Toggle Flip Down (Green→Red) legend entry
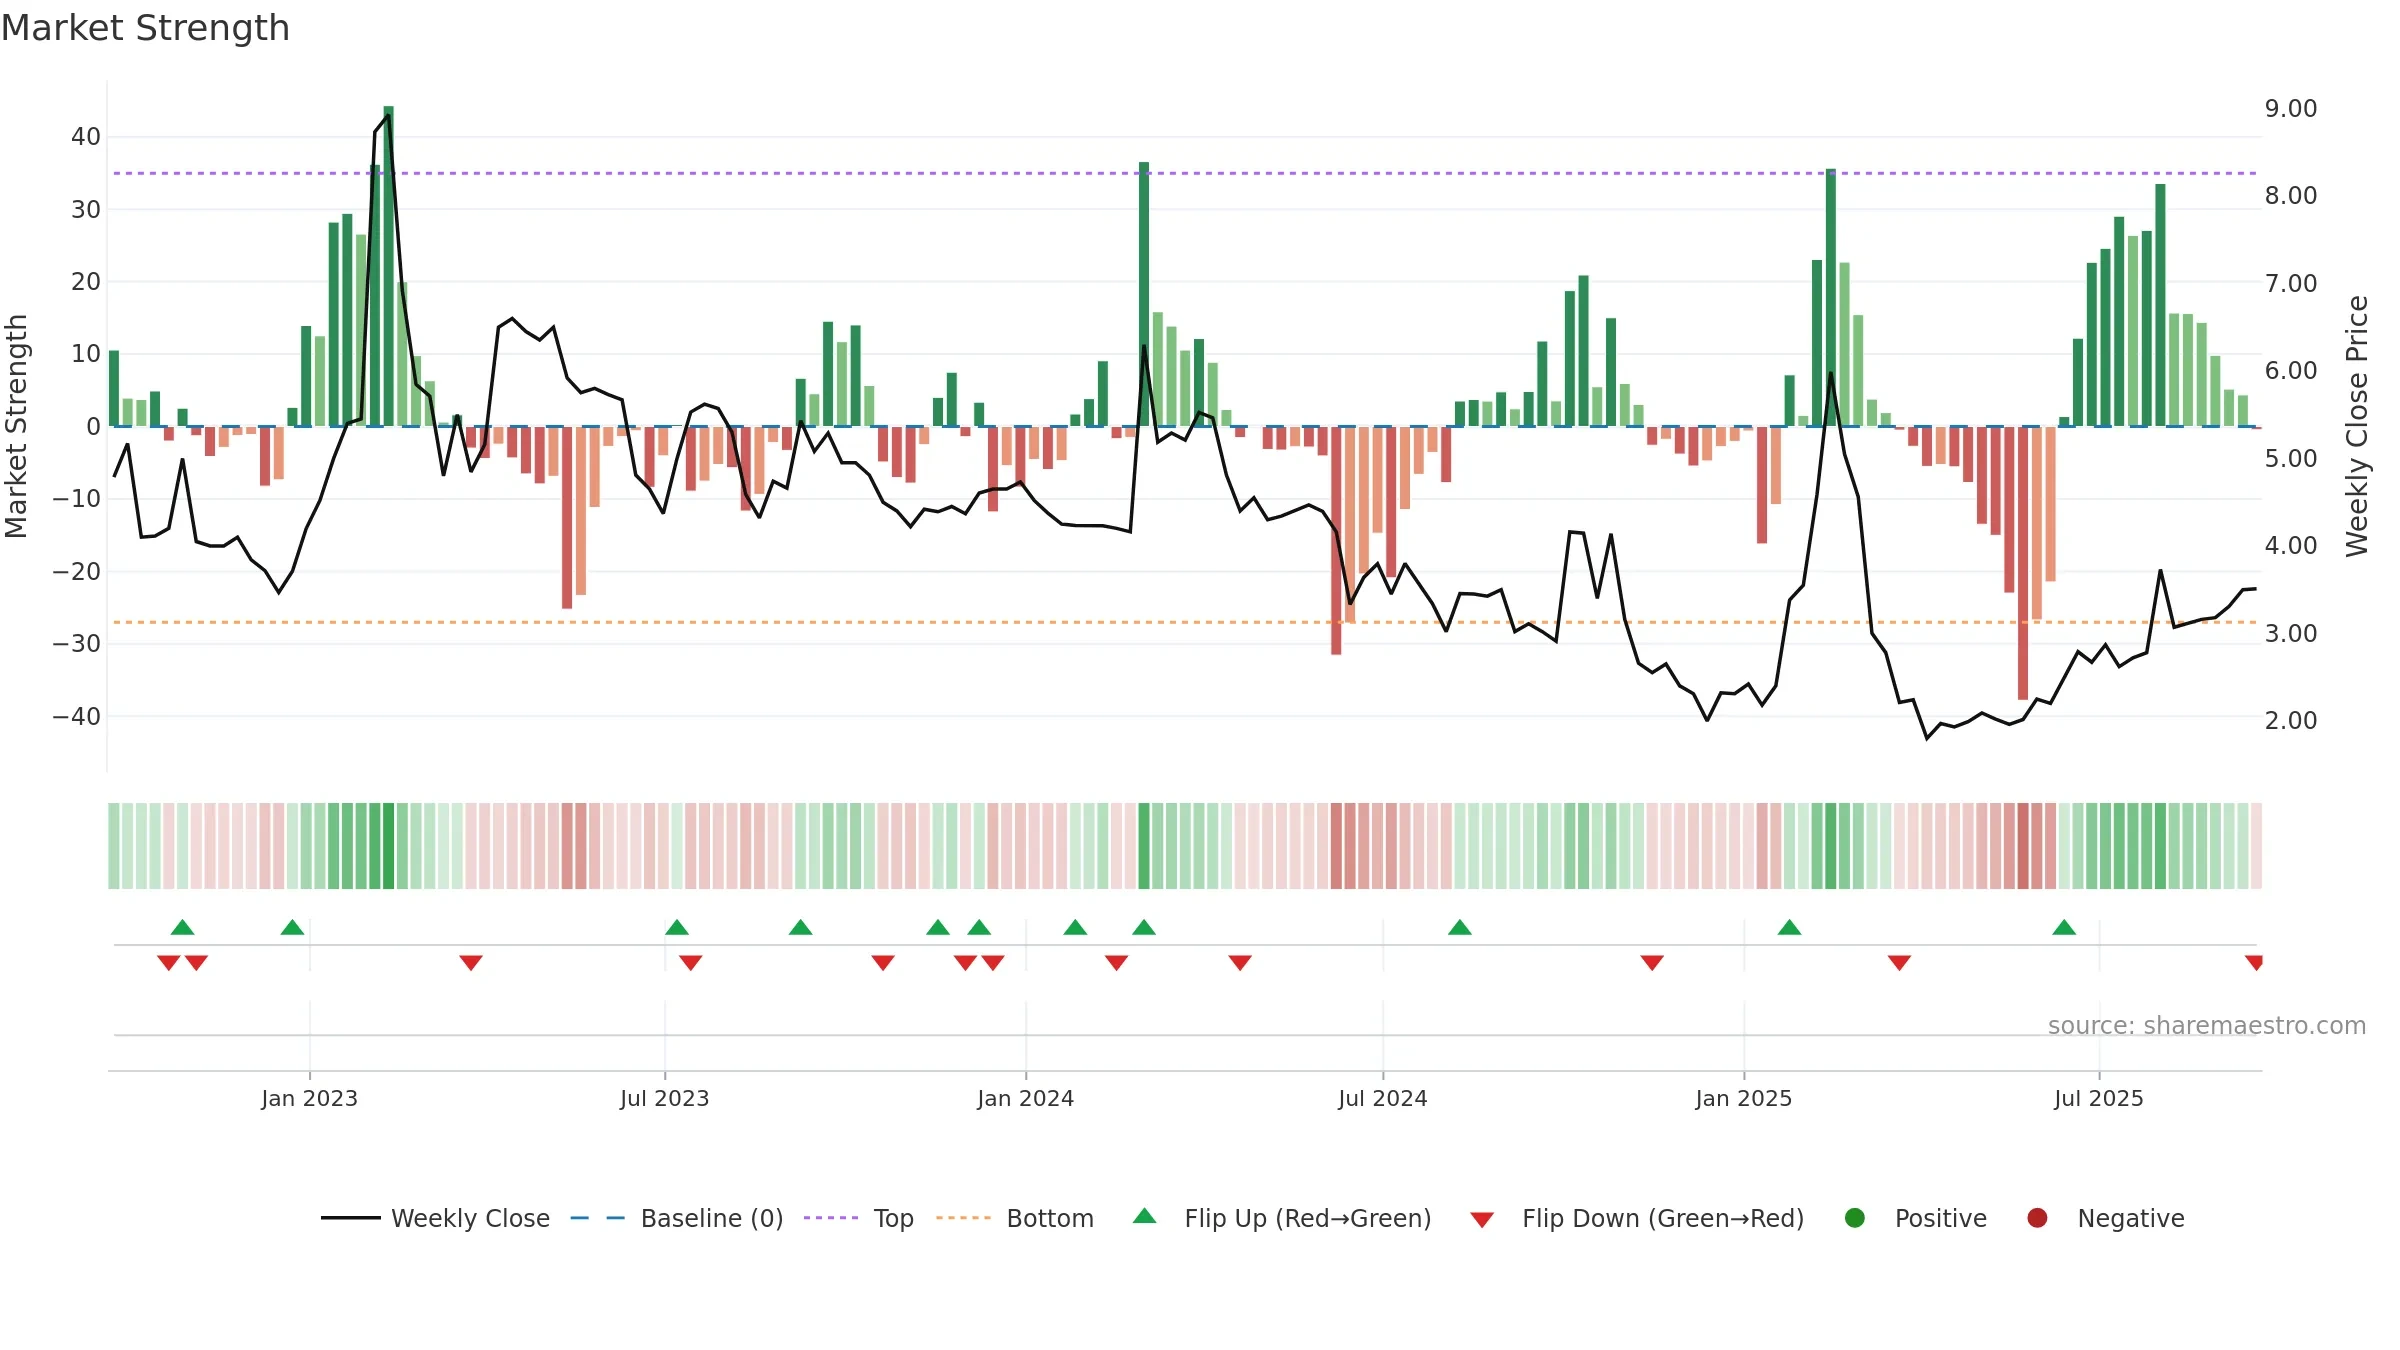Screen dimensions: 2400x1350 (x=1637, y=1218)
